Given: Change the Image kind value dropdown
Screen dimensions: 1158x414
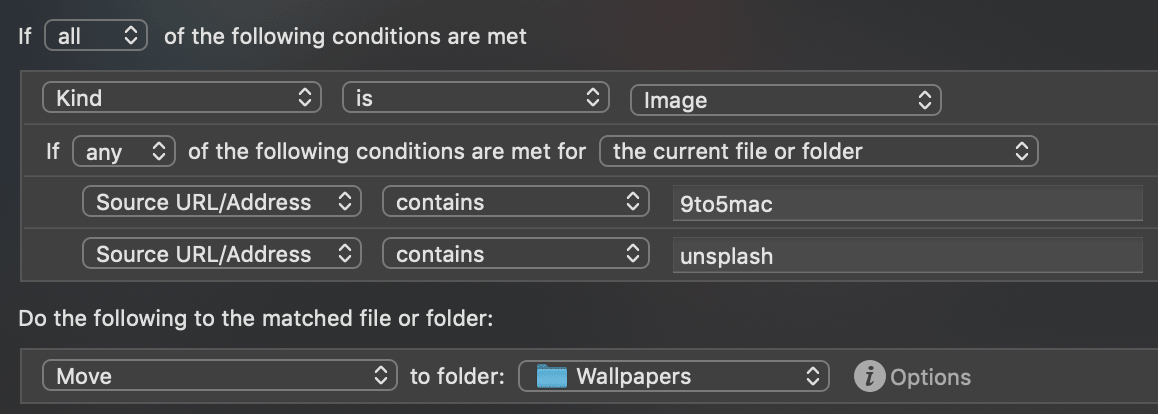Looking at the screenshot, I should point(785,99).
